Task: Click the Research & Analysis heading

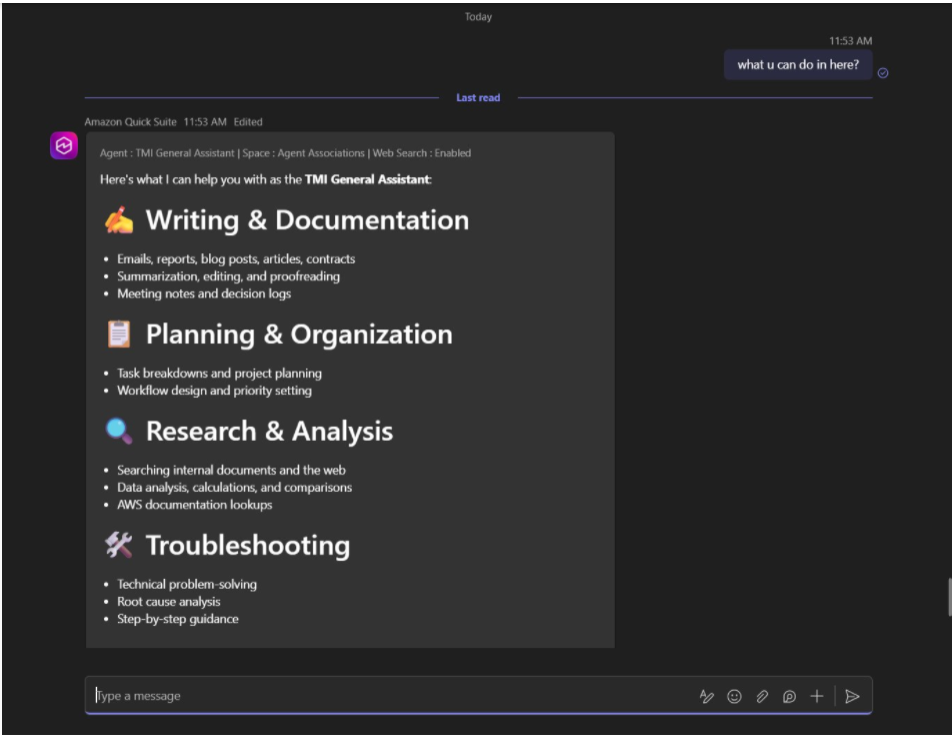Action: (x=270, y=432)
